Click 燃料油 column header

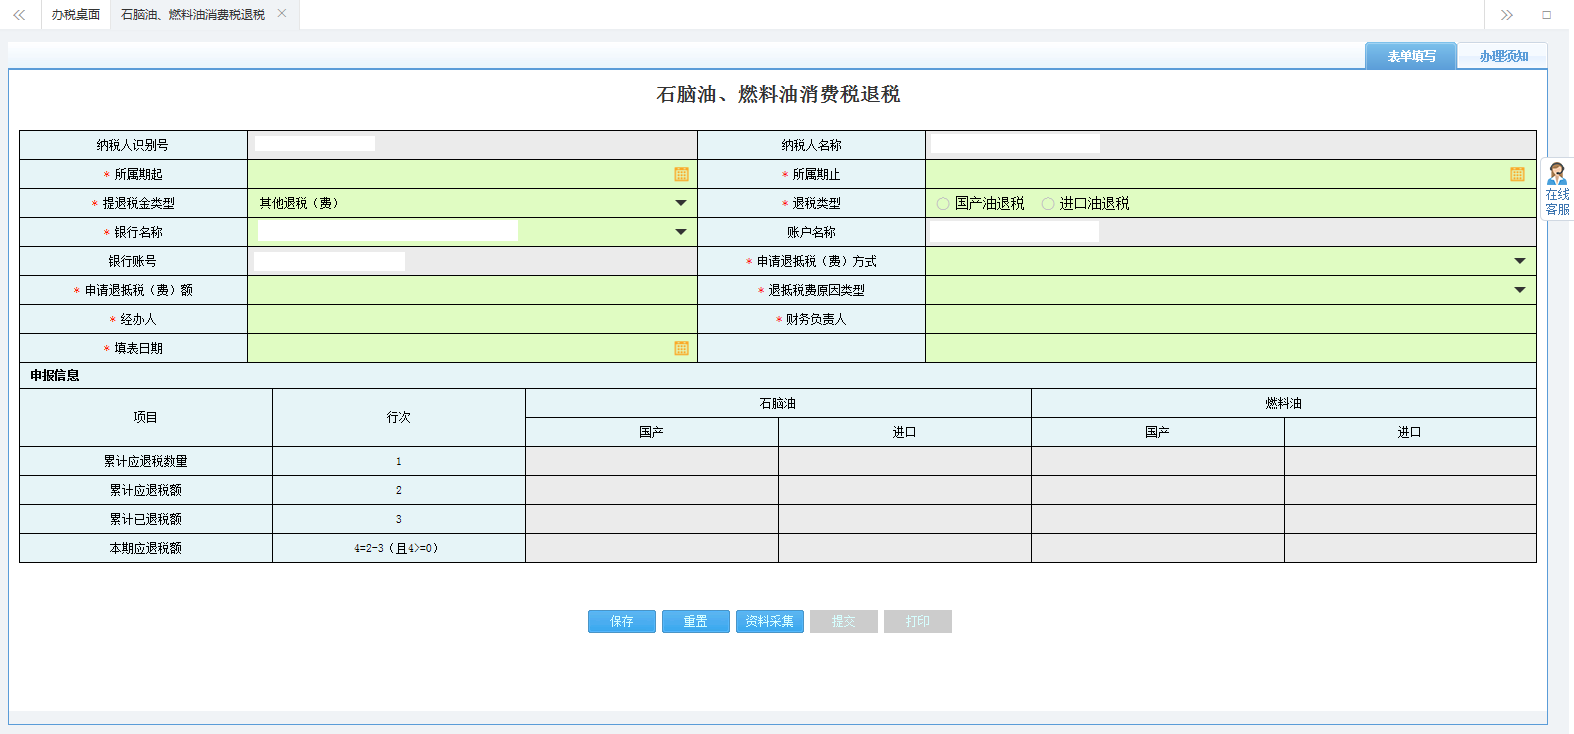click(1284, 403)
